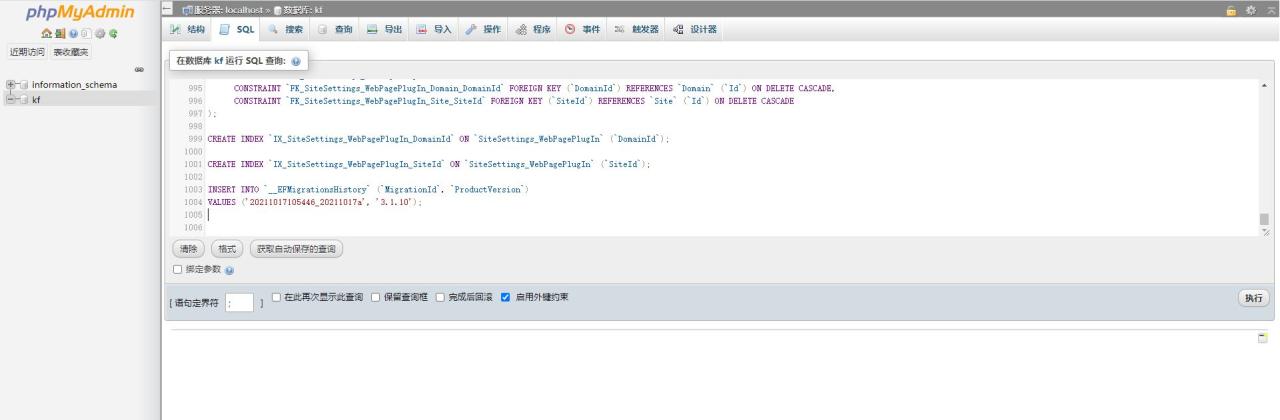Open the 事件 tab
This screenshot has width=1280, height=420.
(x=583, y=29)
